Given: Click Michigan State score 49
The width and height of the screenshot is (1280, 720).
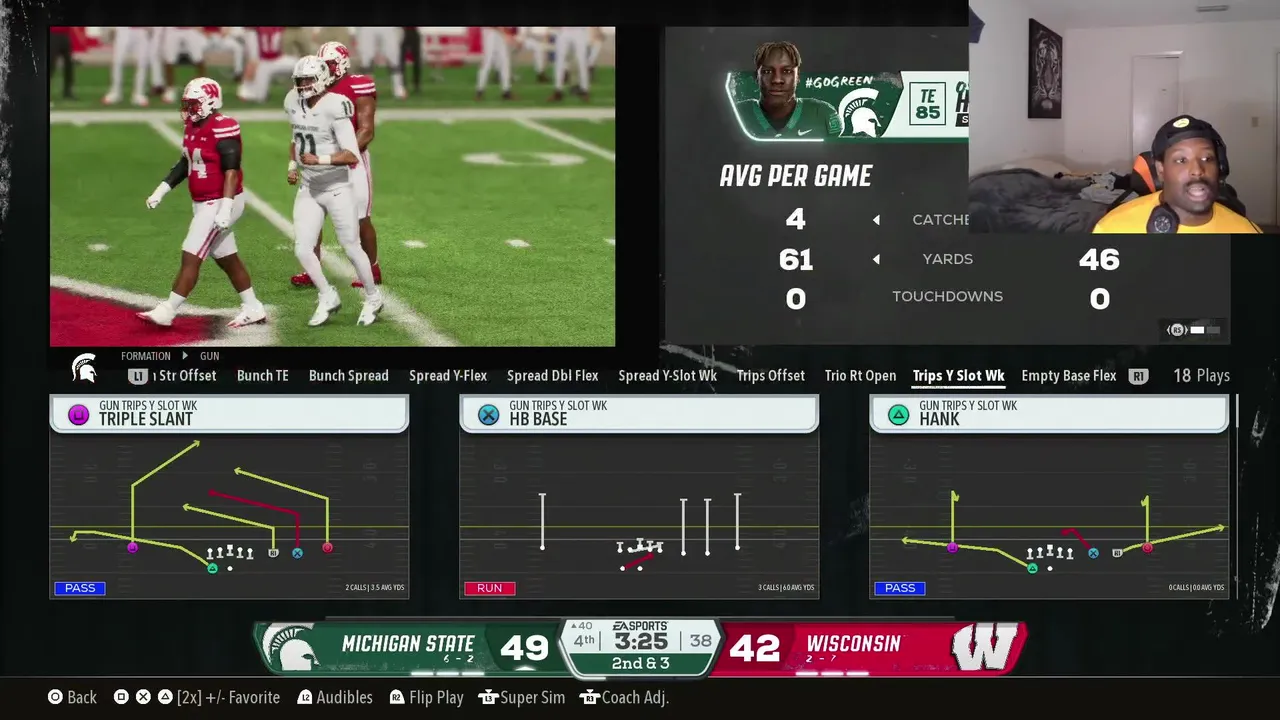Looking at the screenshot, I should click(x=524, y=649).
